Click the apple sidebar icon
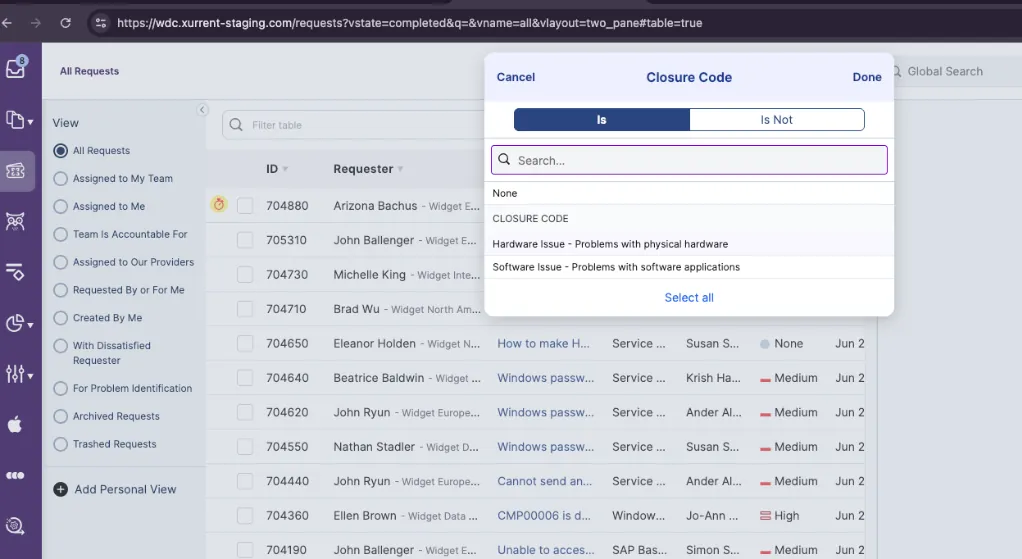This screenshot has height=559, width=1022. [x=15, y=425]
